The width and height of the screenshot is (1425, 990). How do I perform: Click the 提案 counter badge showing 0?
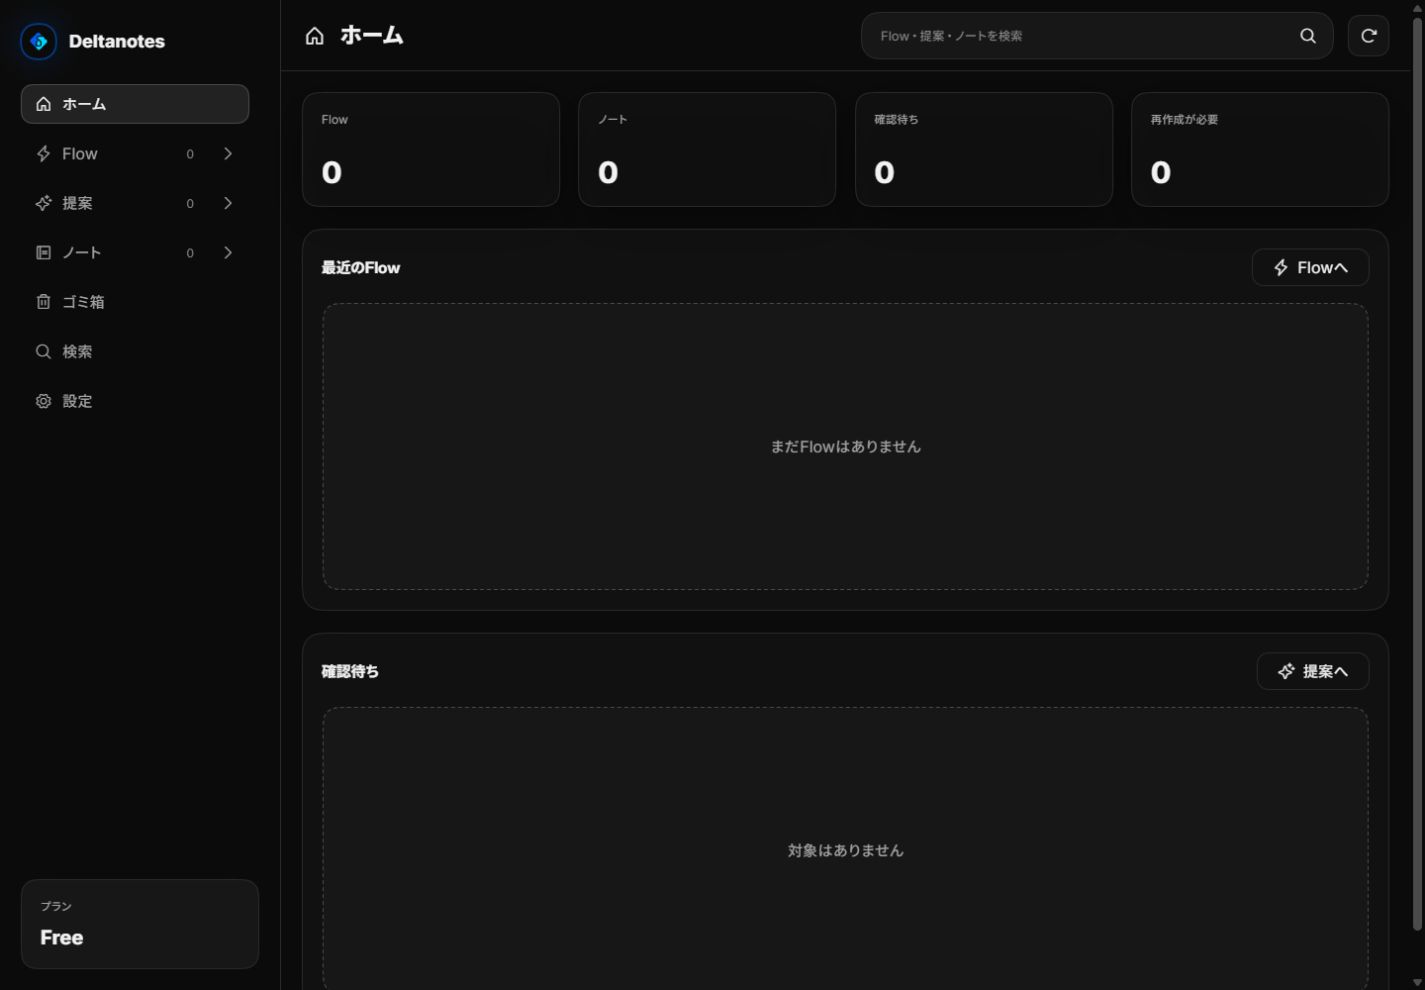190,204
